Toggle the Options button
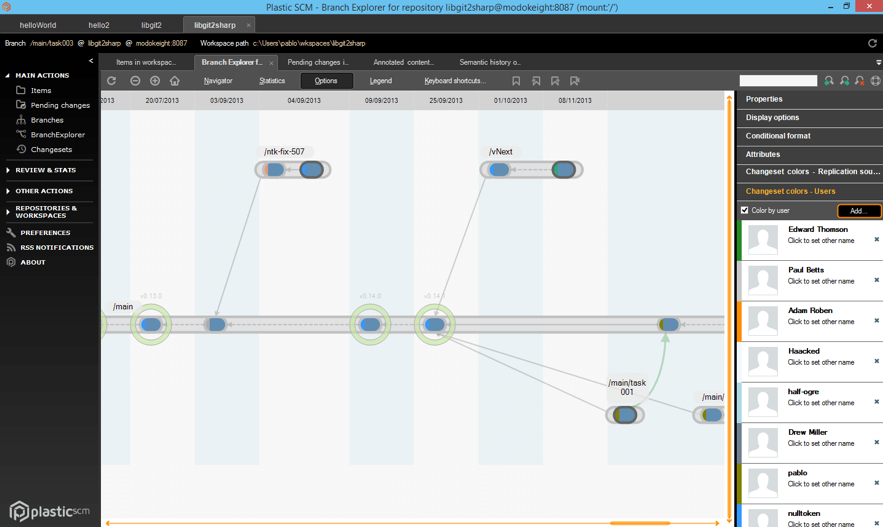 (326, 81)
